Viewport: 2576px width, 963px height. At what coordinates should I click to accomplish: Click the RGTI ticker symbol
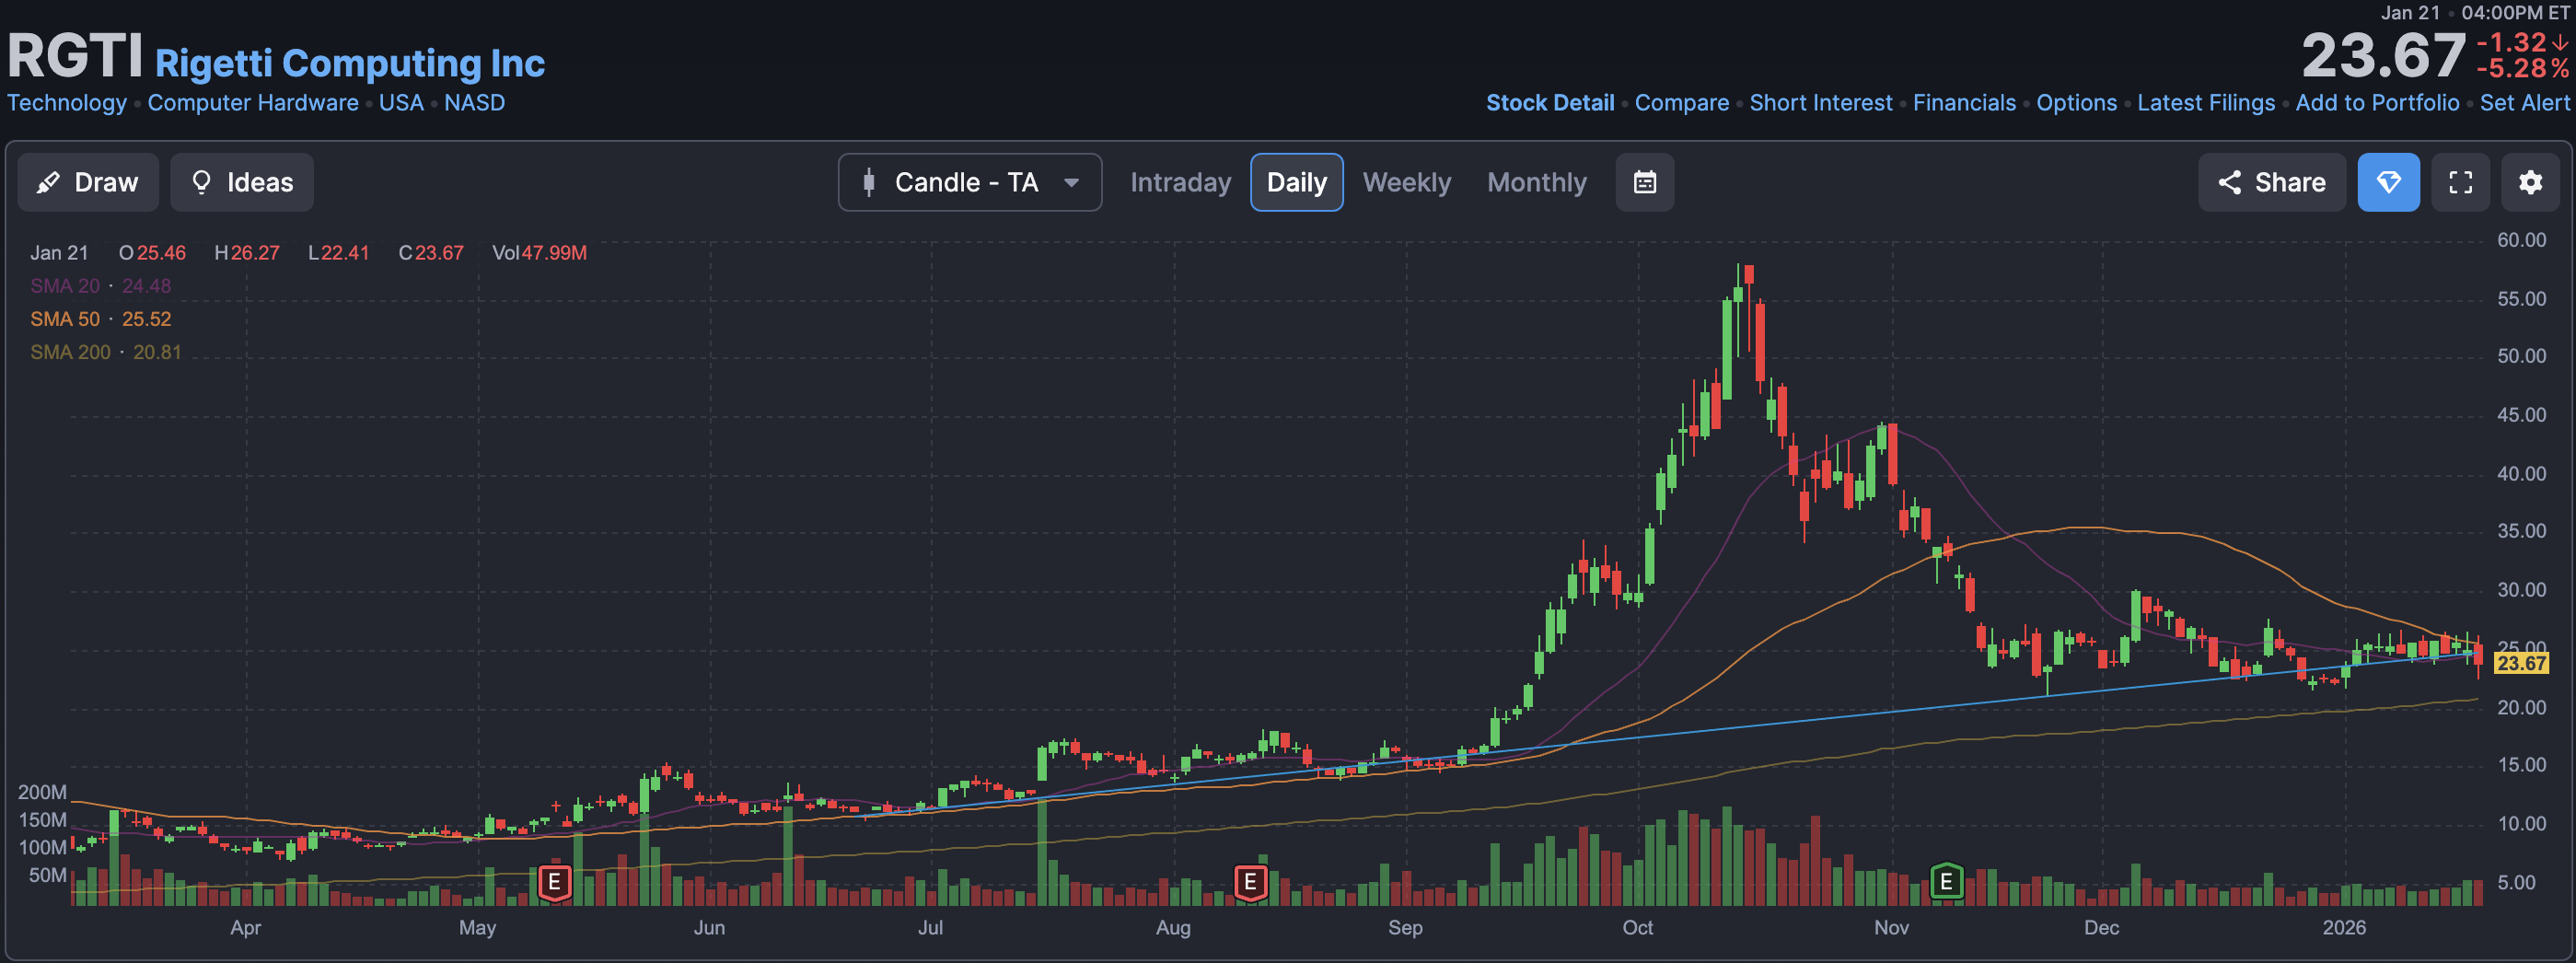(75, 56)
